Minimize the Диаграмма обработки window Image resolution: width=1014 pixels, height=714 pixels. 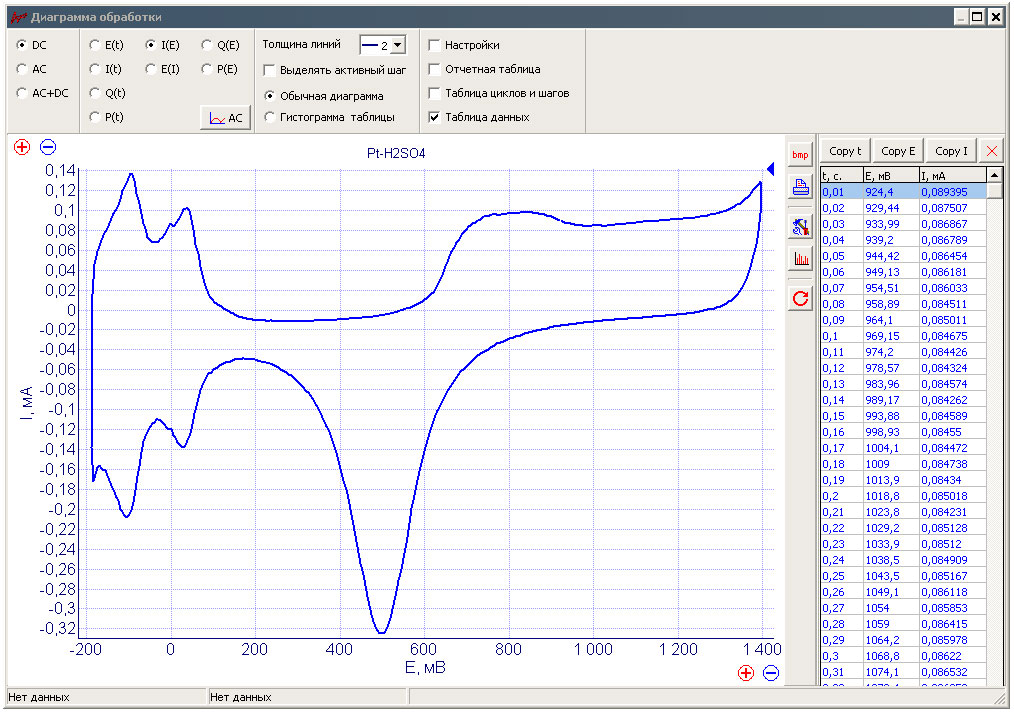962,17
